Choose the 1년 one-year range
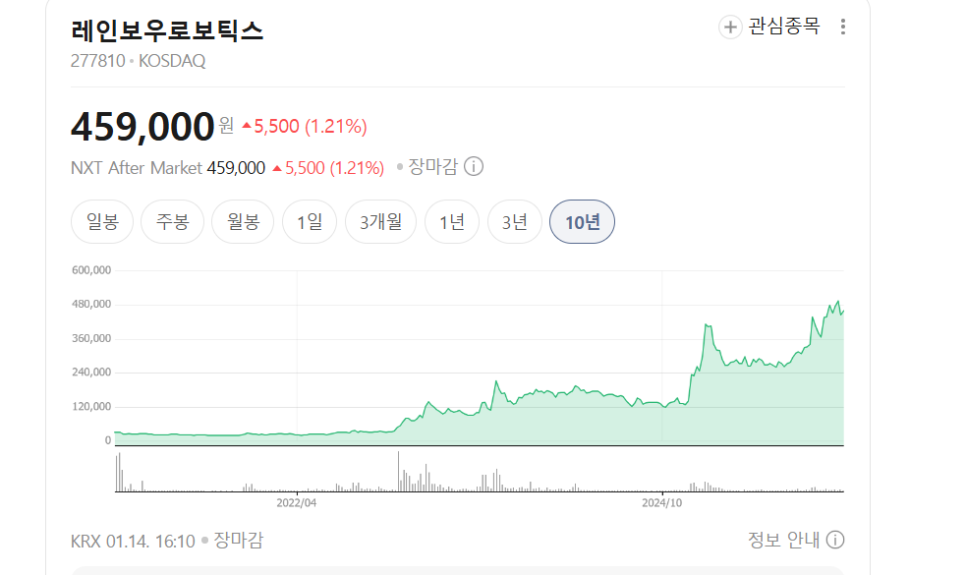The image size is (966, 575). [x=452, y=222]
